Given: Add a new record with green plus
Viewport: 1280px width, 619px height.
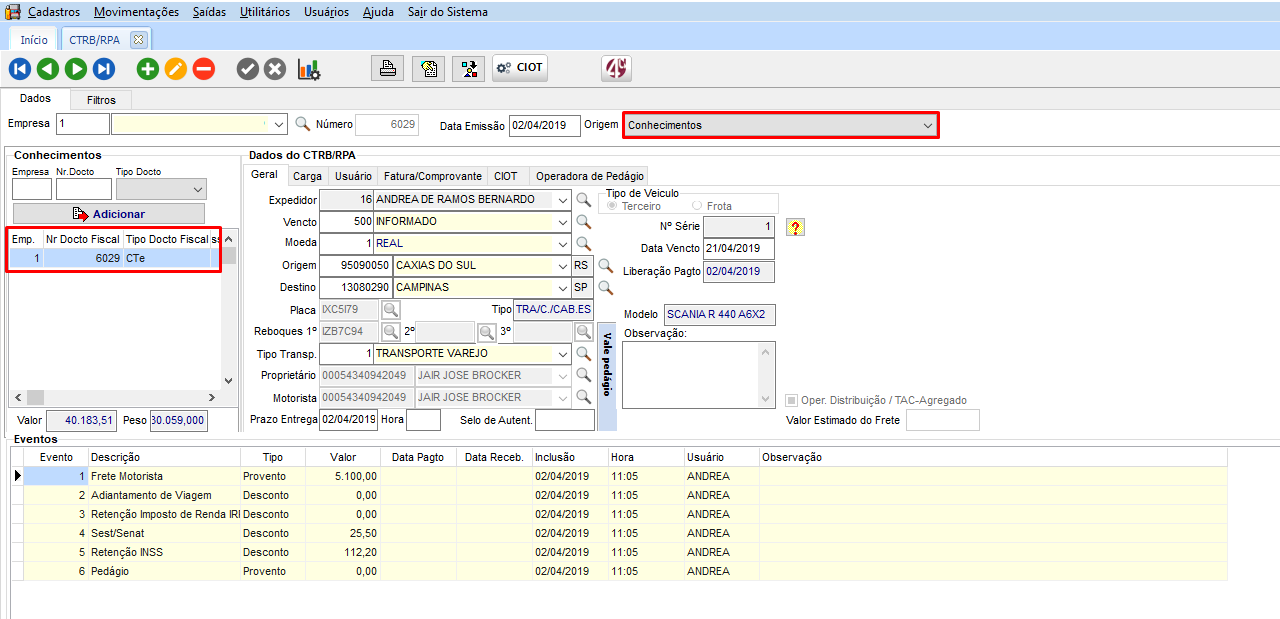Looking at the screenshot, I should (148, 69).
